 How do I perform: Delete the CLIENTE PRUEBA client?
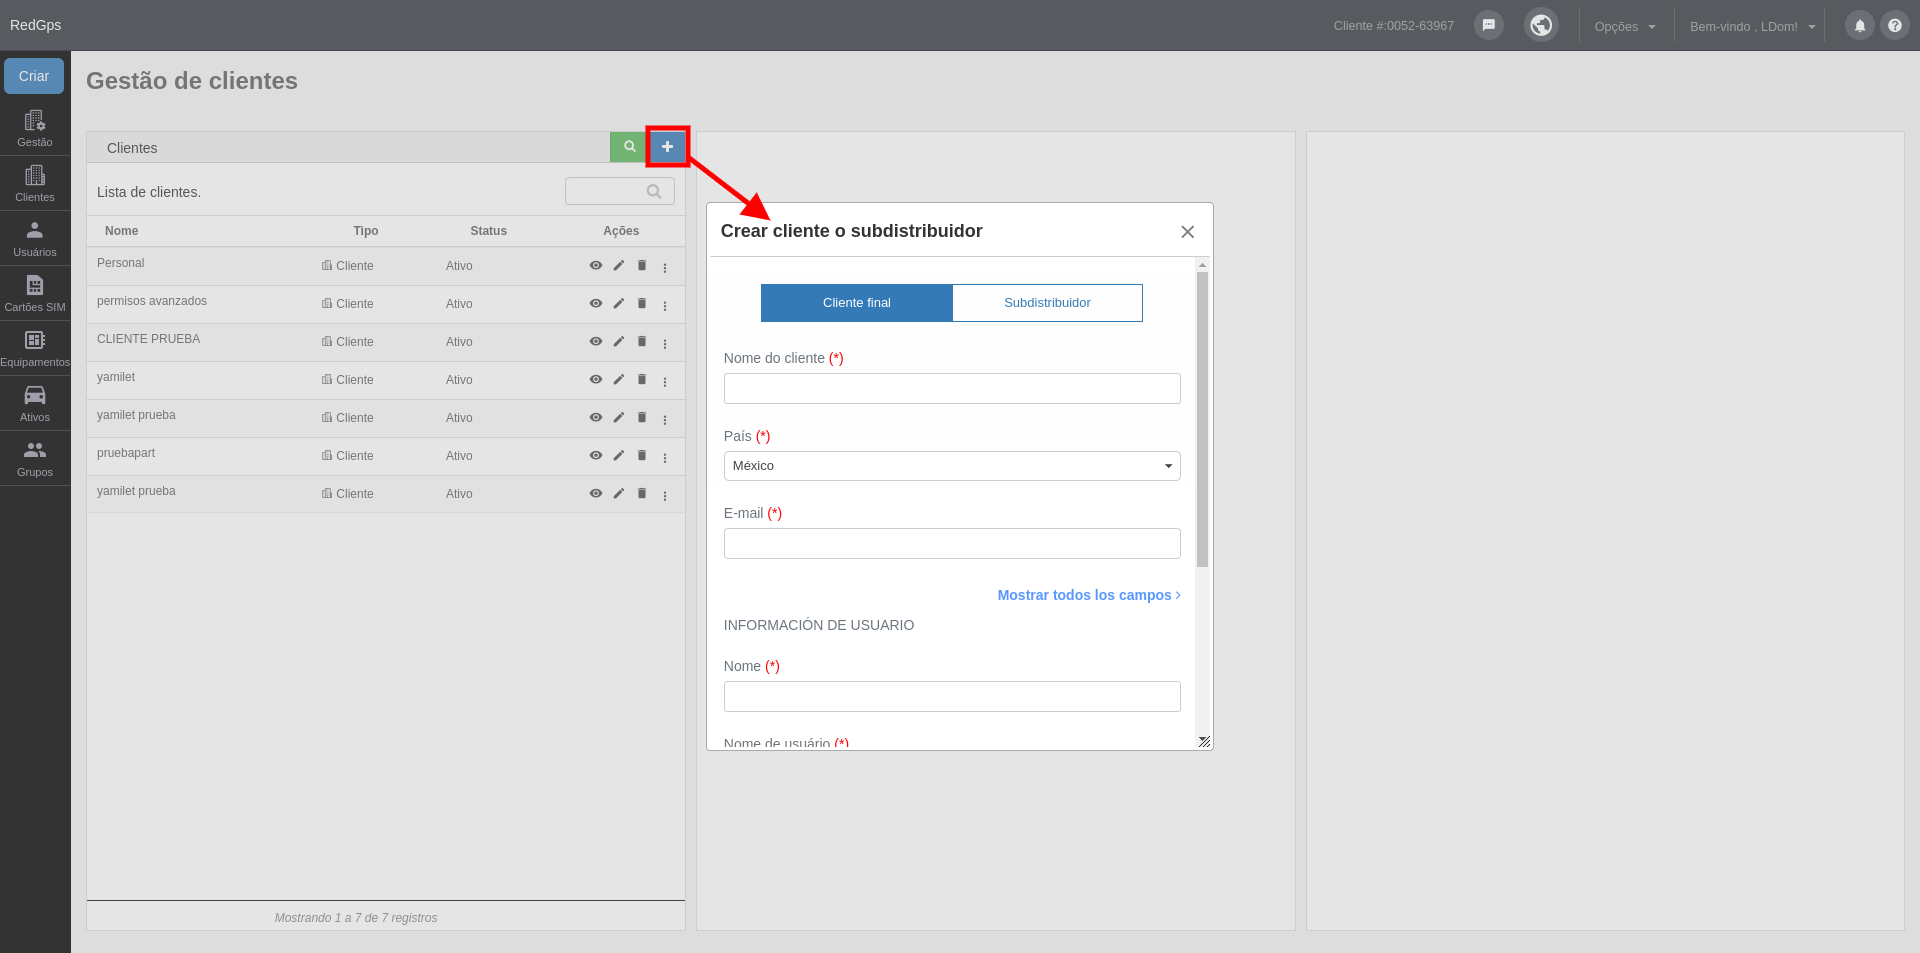click(x=642, y=342)
